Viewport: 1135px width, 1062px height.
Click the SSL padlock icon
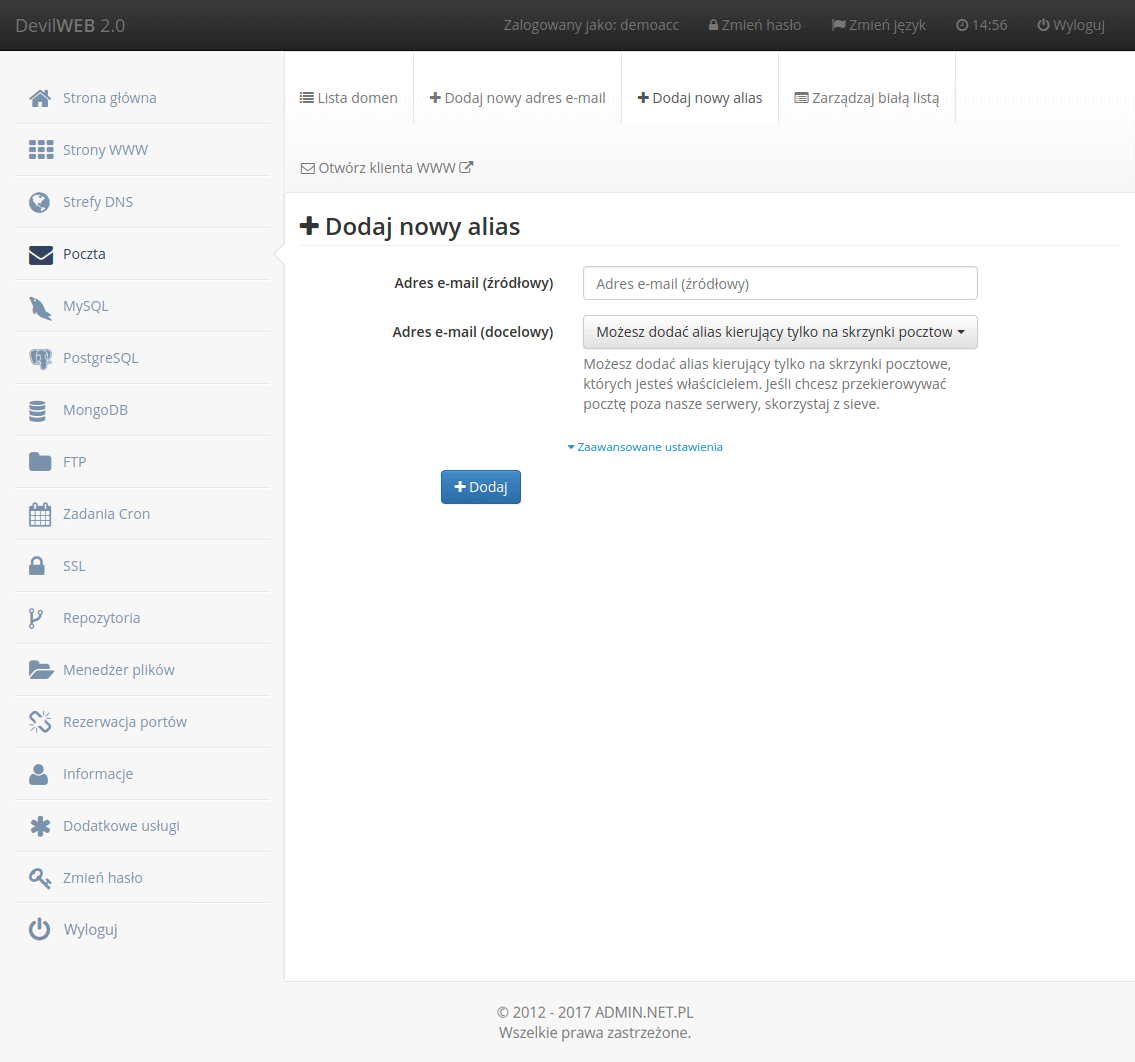coord(38,566)
